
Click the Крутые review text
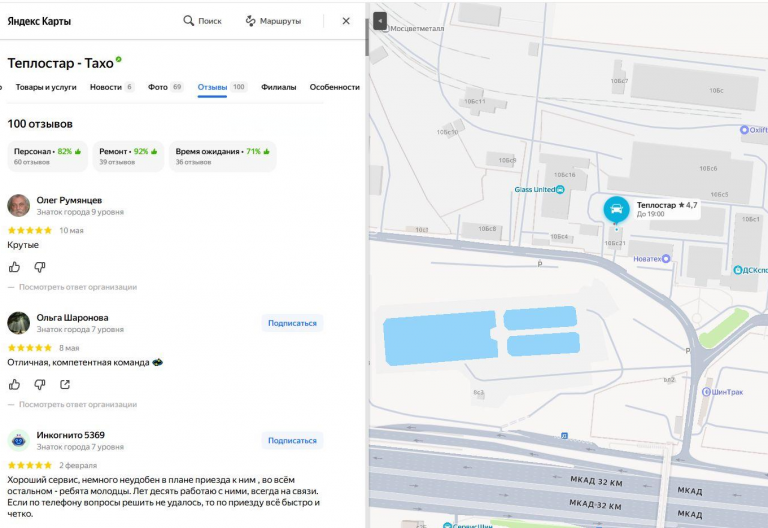click(23, 245)
